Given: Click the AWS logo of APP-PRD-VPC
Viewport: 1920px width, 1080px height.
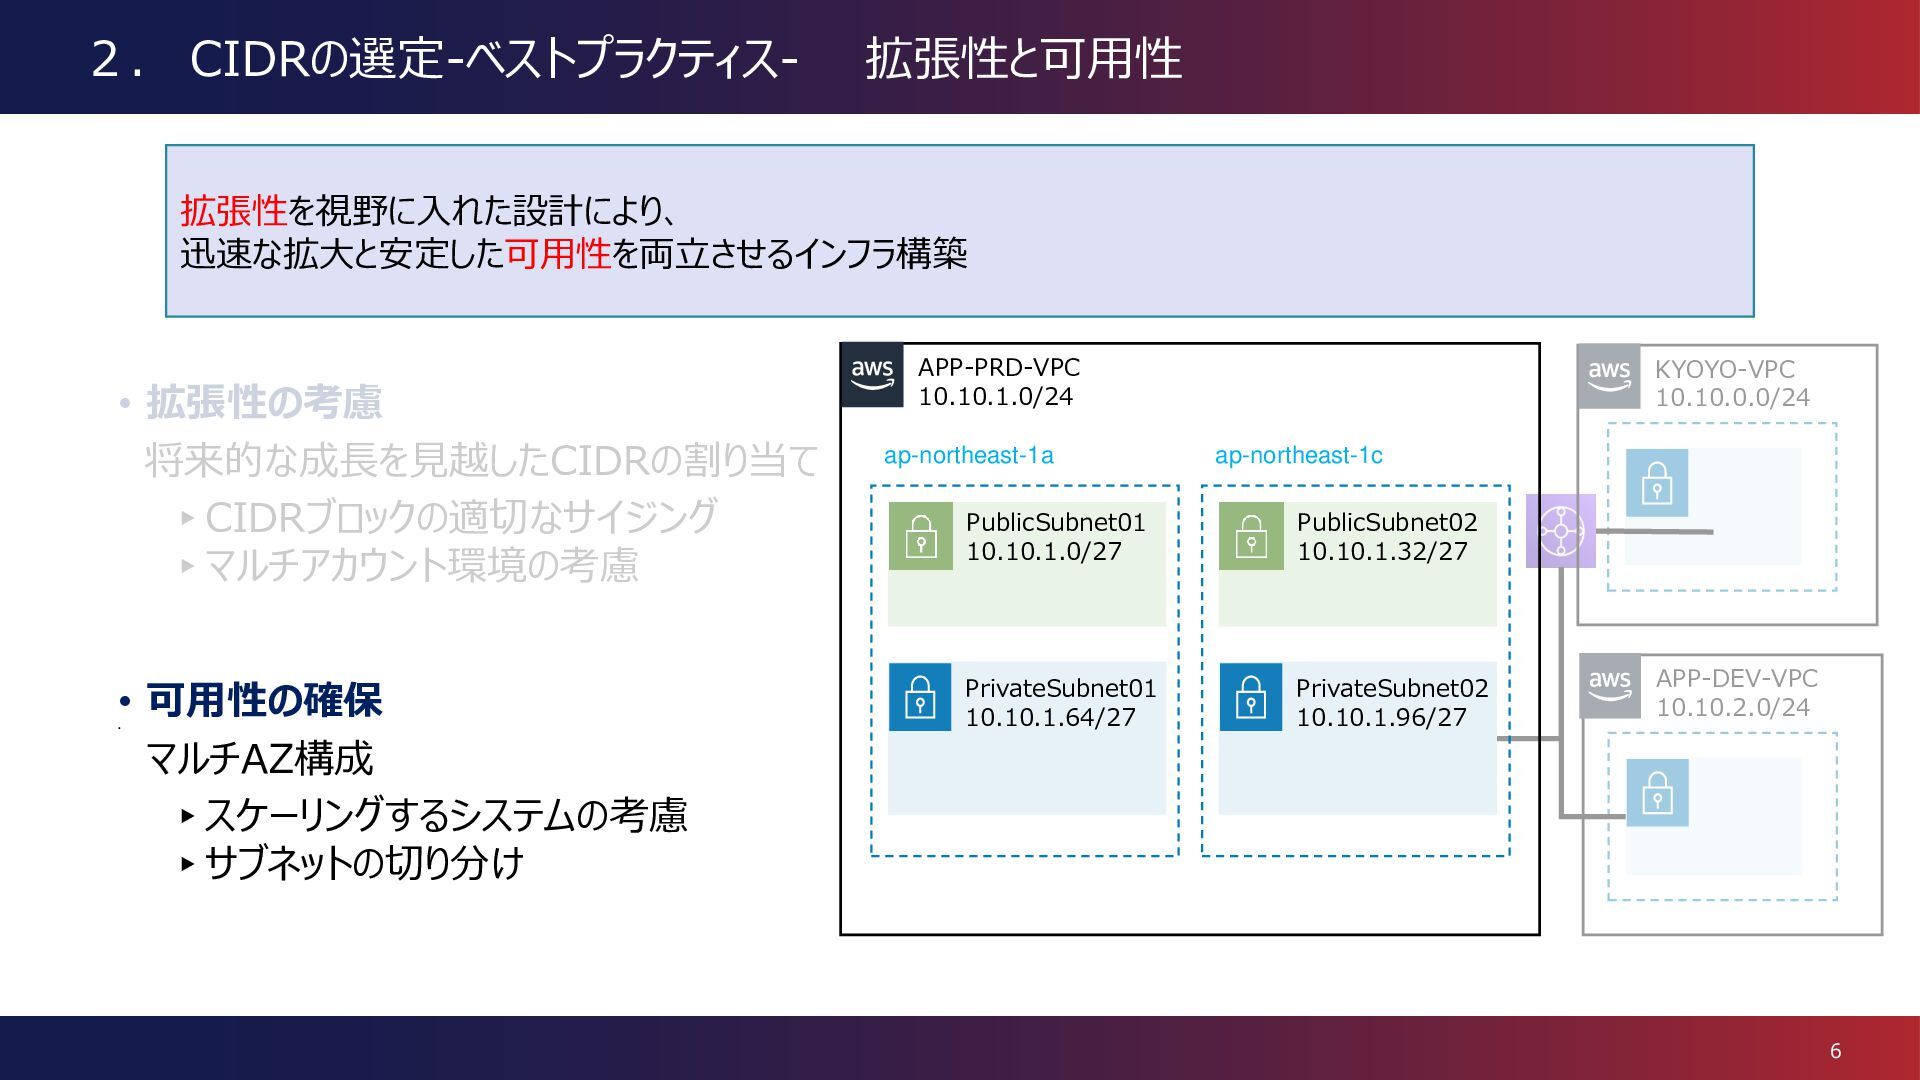Looking at the screenshot, I should pyautogui.click(x=872, y=376).
